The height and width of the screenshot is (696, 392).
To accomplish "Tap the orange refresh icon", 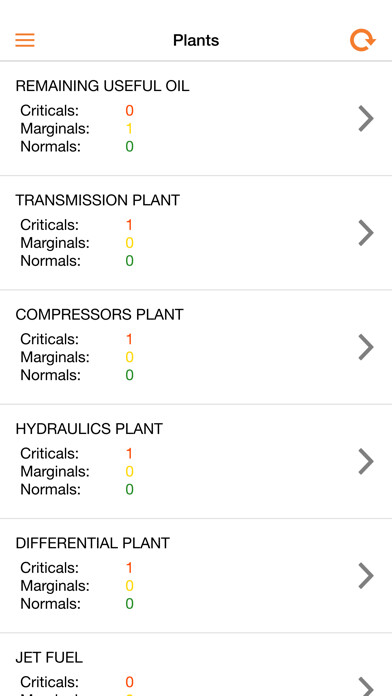I will point(363,40).
